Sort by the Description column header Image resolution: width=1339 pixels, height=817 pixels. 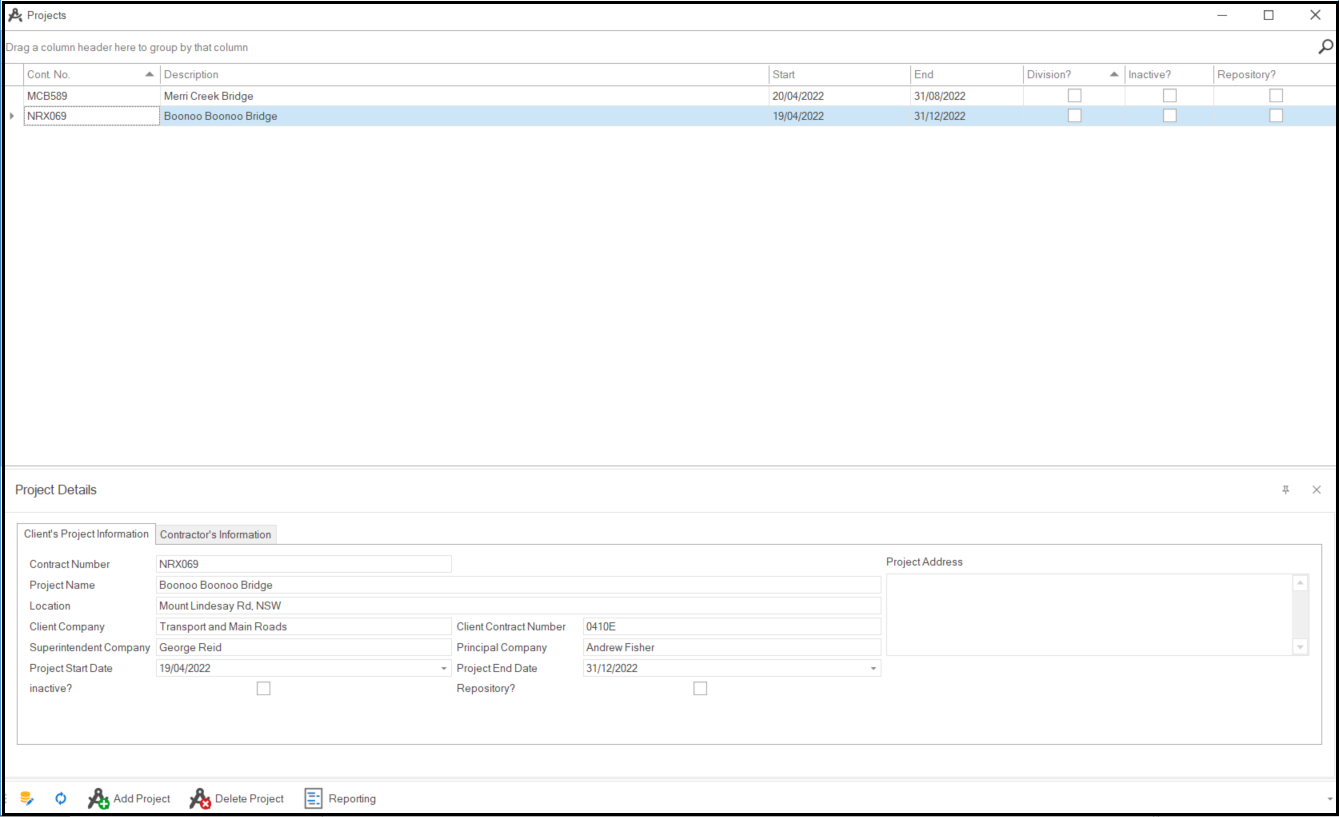pyautogui.click(x=464, y=74)
